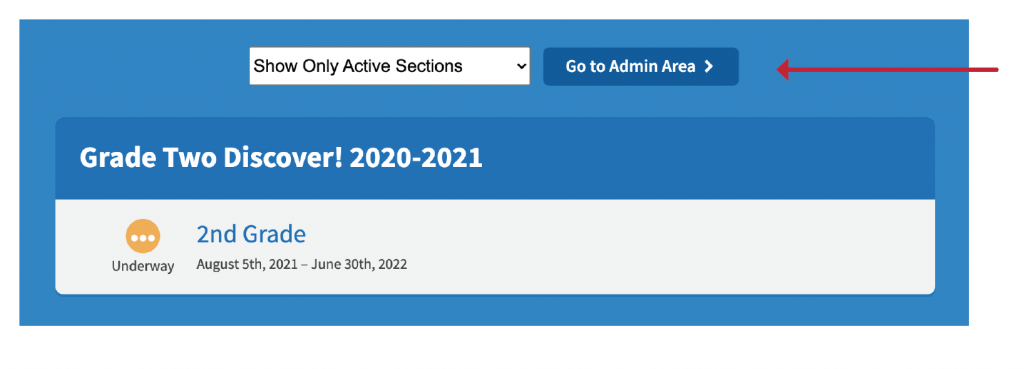Open the Show Only Active Sections dropdown
The height and width of the screenshot is (369, 1024).
coord(389,66)
